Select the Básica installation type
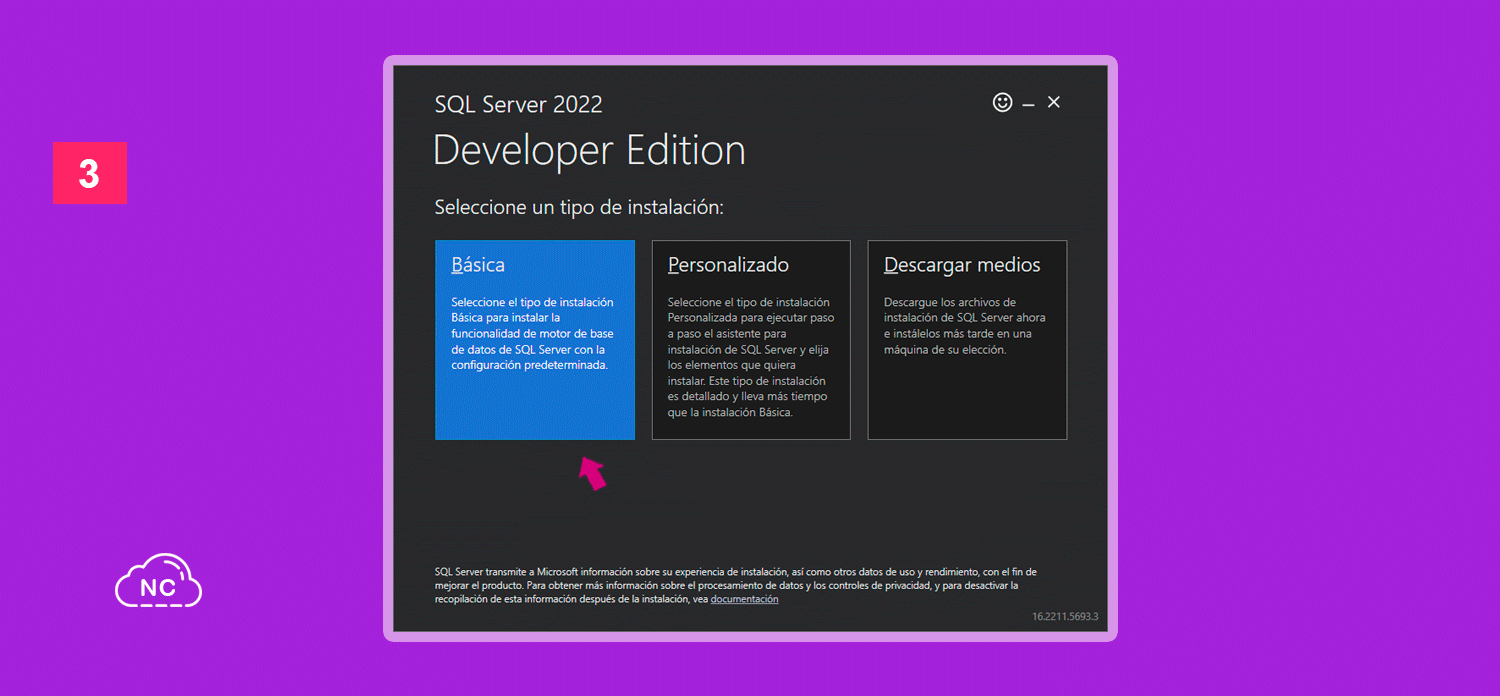The width and height of the screenshot is (1500, 696). [x=535, y=340]
